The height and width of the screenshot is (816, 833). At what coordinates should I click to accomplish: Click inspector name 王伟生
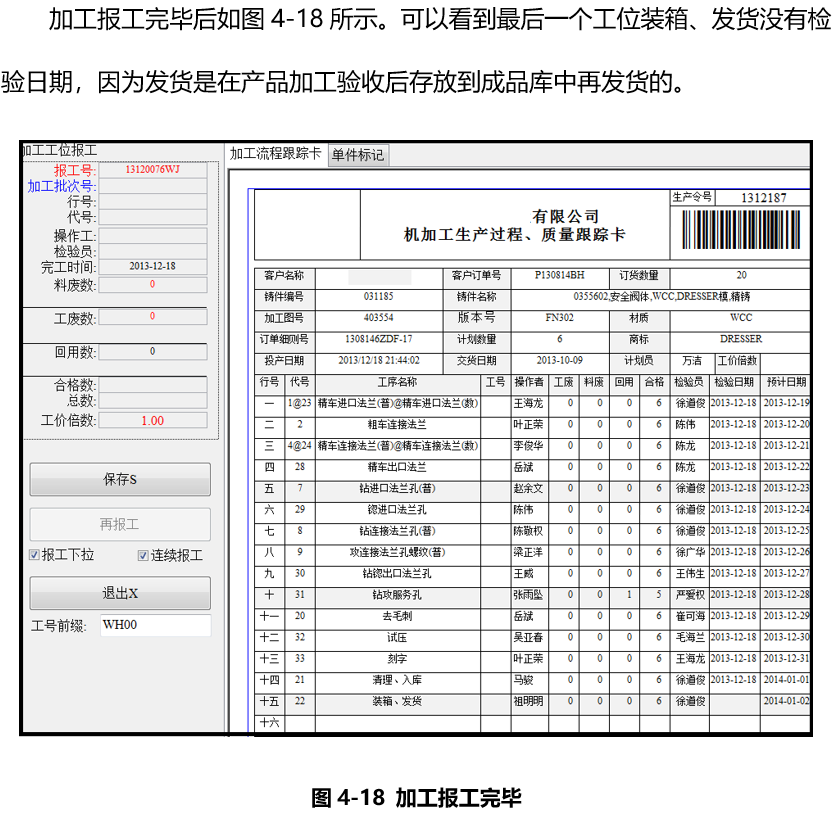[690, 573]
